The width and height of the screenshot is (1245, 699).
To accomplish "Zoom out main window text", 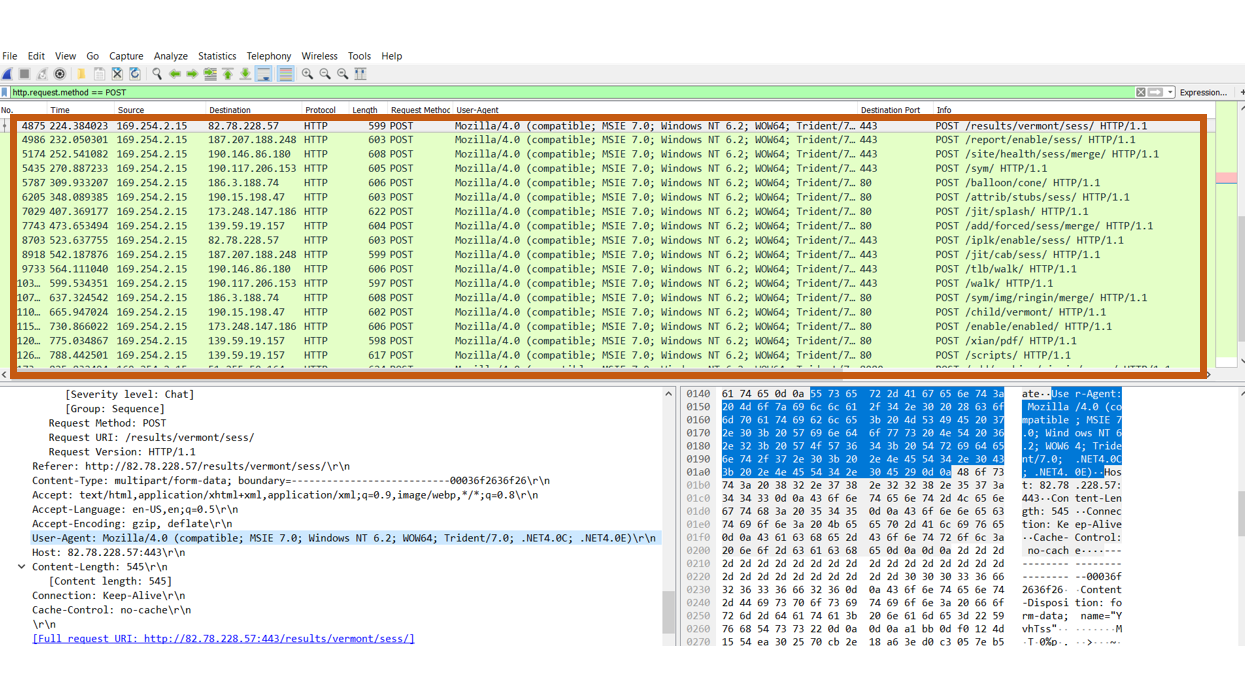I will tap(325, 74).
